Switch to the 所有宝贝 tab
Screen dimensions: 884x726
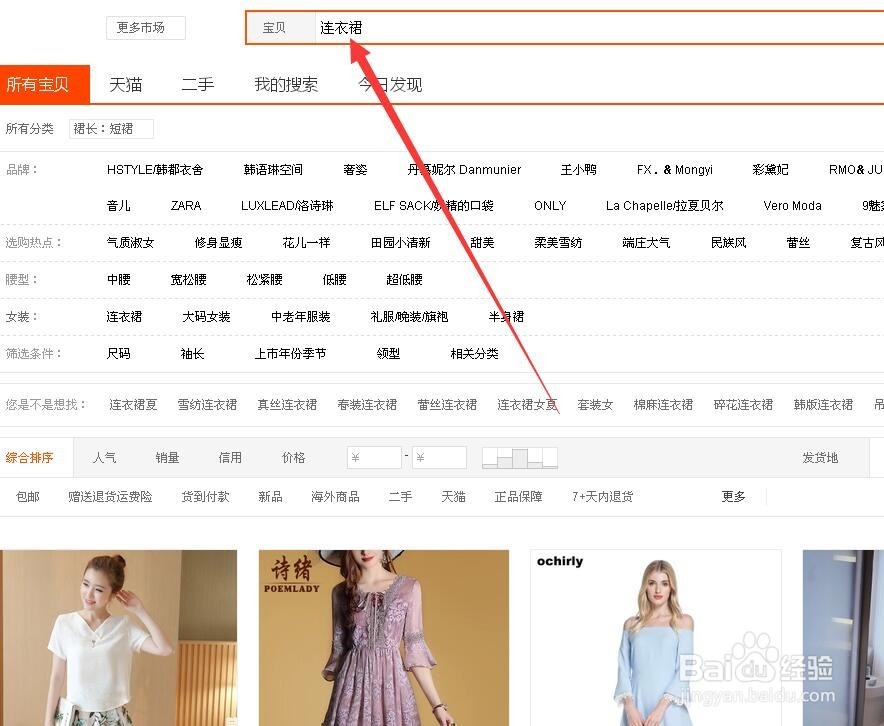click(x=45, y=85)
